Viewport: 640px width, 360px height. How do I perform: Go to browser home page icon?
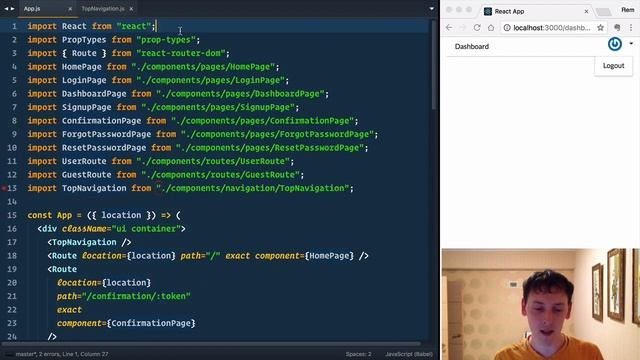coord(491,28)
